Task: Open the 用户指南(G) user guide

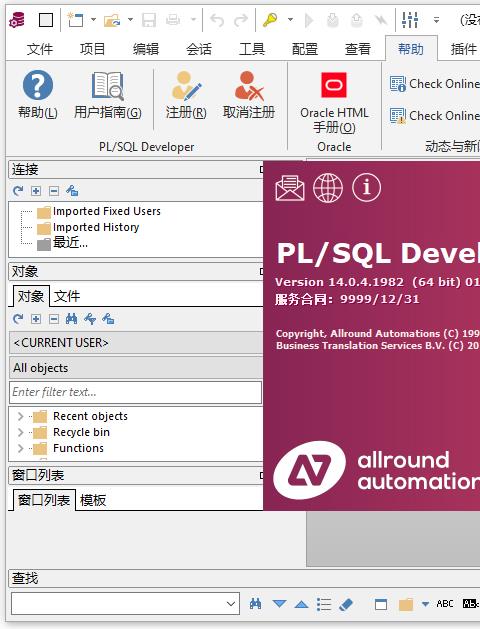Action: coord(107,95)
